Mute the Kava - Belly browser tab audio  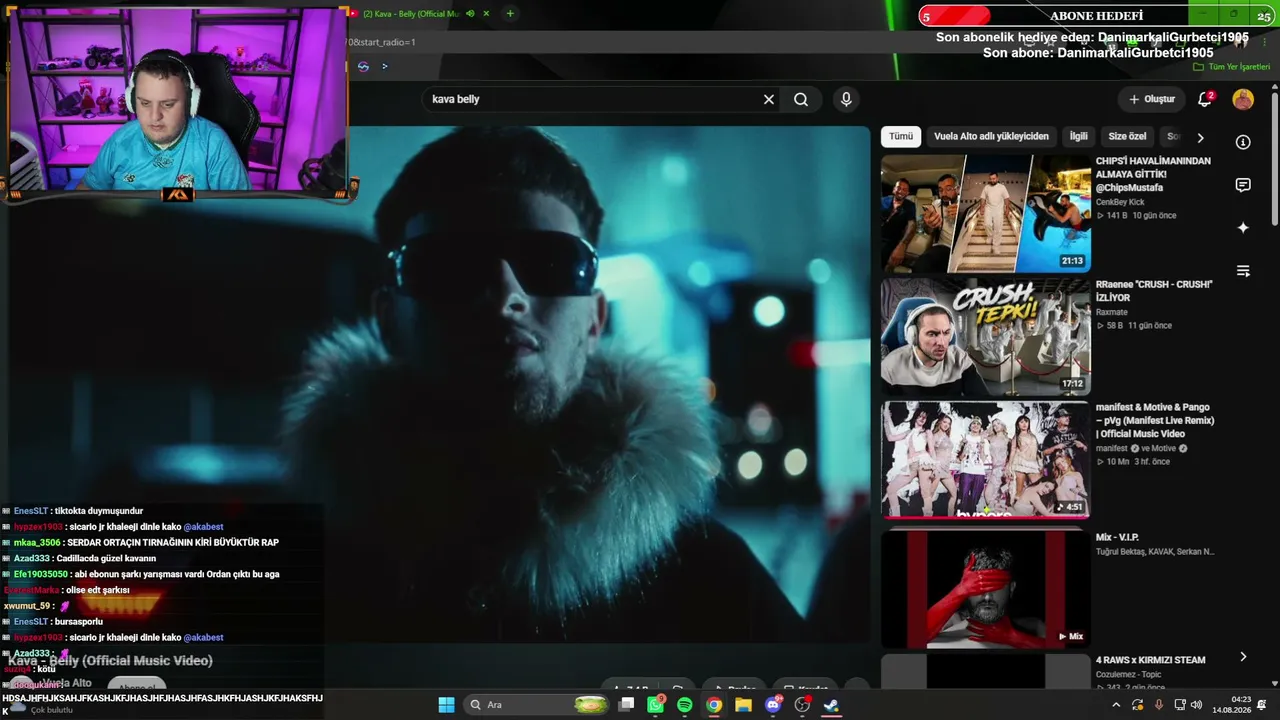click(x=470, y=14)
